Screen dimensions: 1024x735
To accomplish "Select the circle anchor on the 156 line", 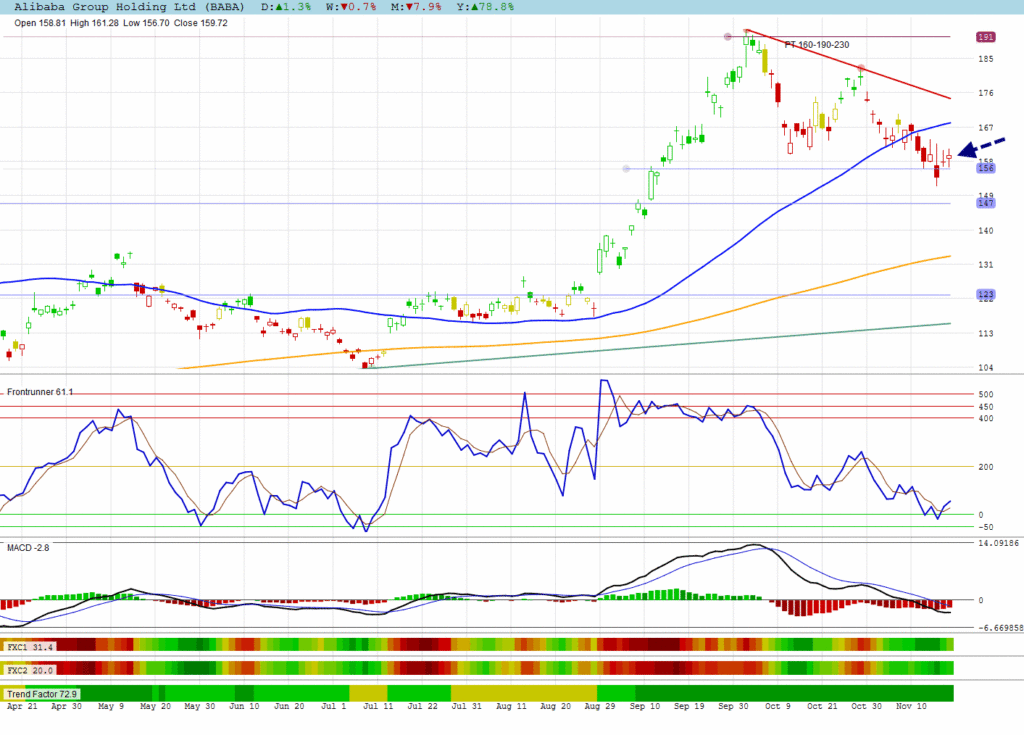I will 626,169.
